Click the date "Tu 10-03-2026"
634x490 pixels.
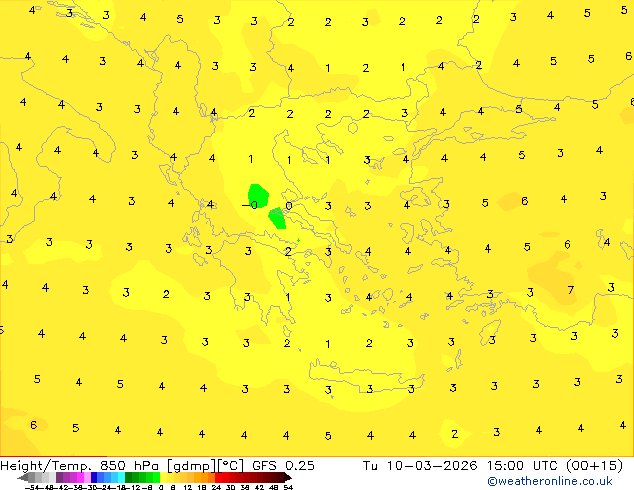point(420,466)
